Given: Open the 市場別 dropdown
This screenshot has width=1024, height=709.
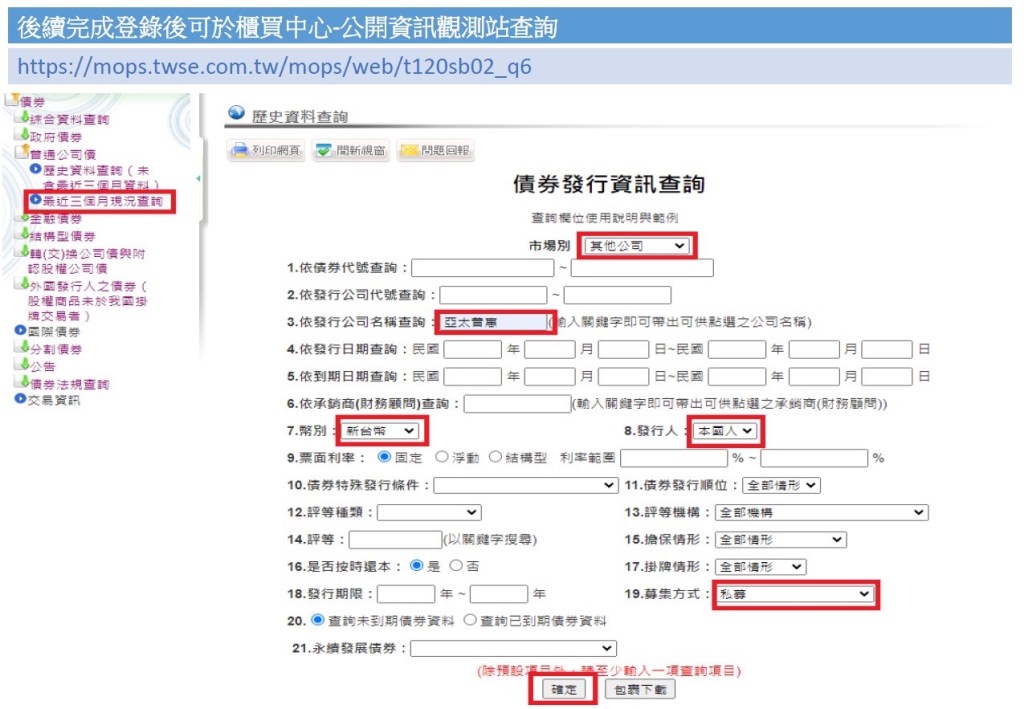Looking at the screenshot, I should click(x=637, y=245).
